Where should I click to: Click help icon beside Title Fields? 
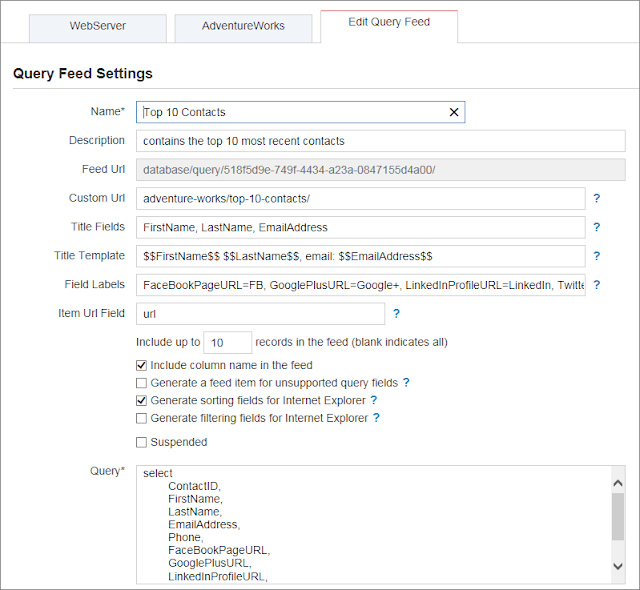click(597, 228)
